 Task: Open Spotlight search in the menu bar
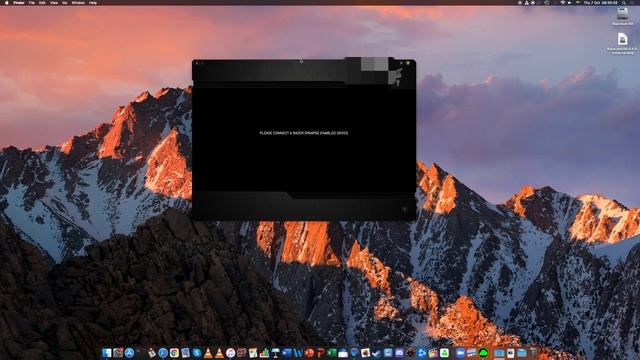tap(624, 2)
